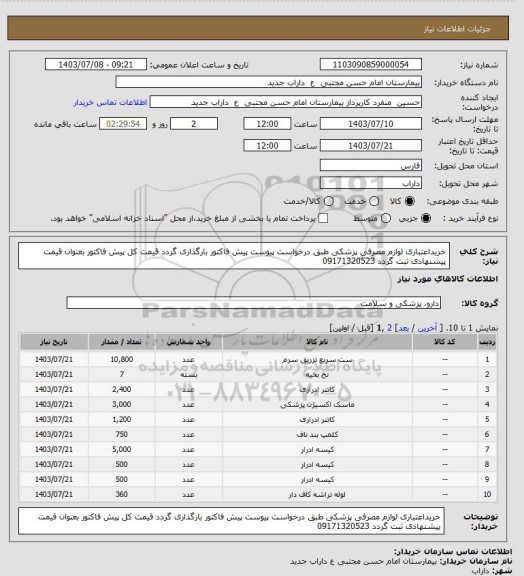Go to page 2 of items

click(x=390, y=328)
